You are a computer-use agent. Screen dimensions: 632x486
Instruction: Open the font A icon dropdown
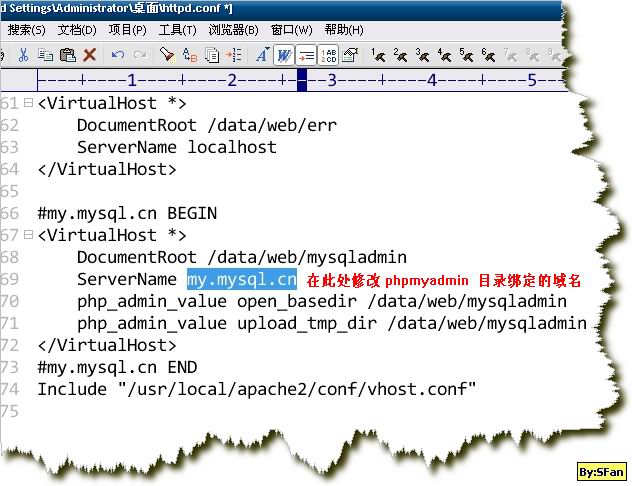point(262,55)
